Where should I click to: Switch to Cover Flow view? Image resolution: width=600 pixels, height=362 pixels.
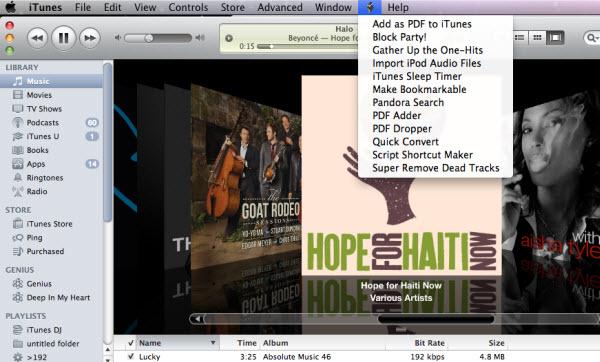(x=555, y=38)
